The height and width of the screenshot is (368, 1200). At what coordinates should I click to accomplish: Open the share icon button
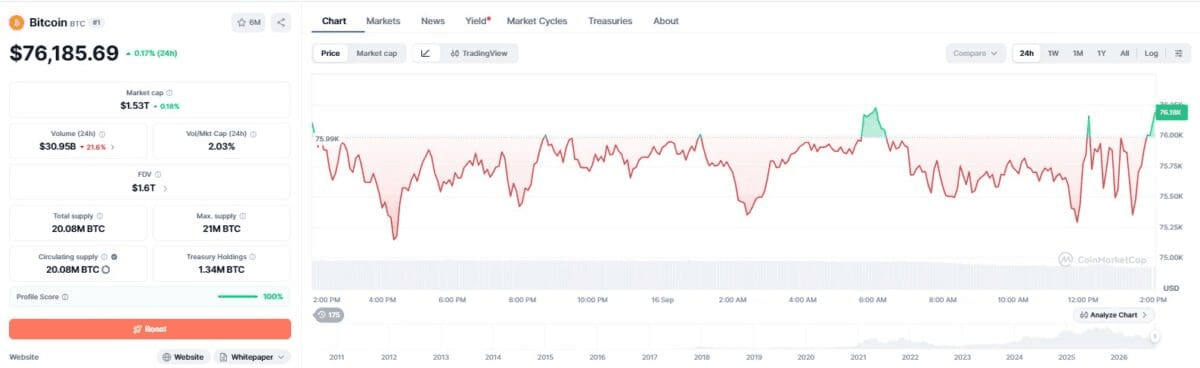coord(281,21)
